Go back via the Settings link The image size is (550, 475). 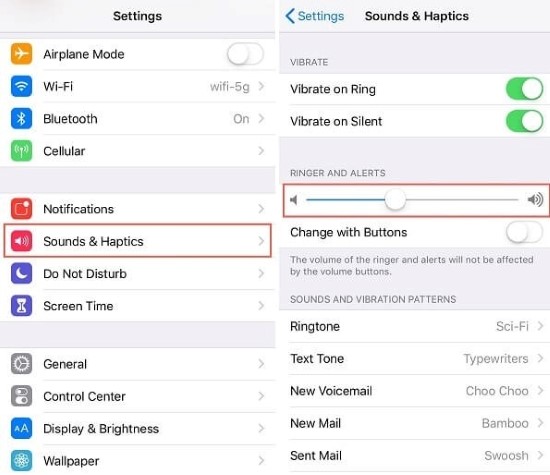pyautogui.click(x=315, y=16)
